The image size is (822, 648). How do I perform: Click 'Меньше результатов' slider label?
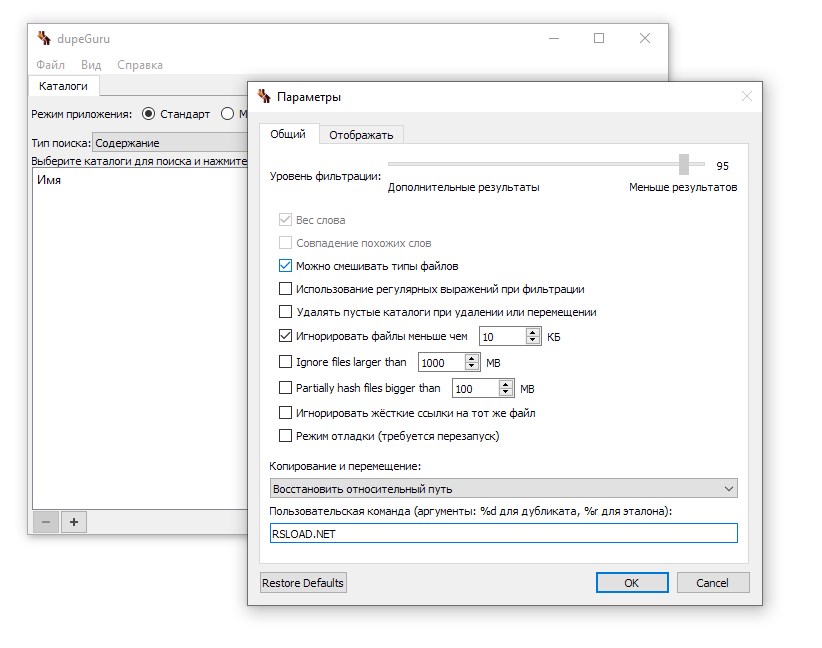[683, 187]
